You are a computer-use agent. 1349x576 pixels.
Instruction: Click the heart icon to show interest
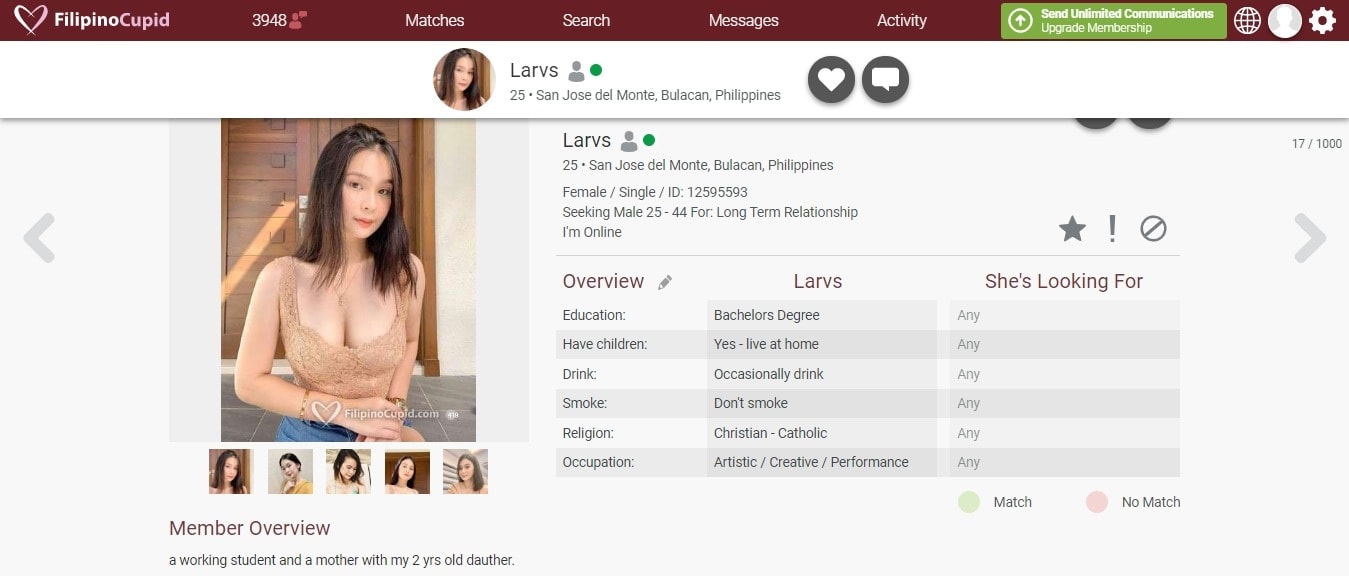[x=831, y=80]
